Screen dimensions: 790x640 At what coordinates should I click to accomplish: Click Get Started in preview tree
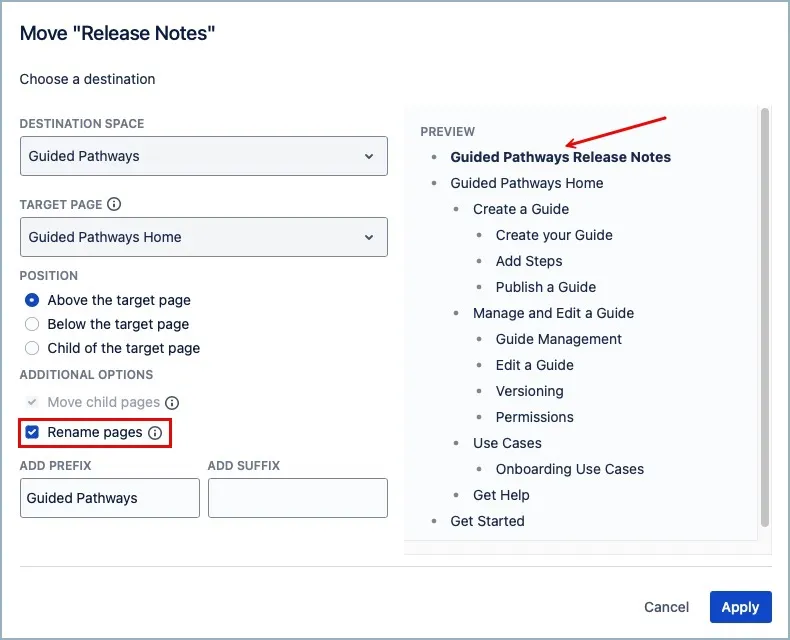click(487, 521)
